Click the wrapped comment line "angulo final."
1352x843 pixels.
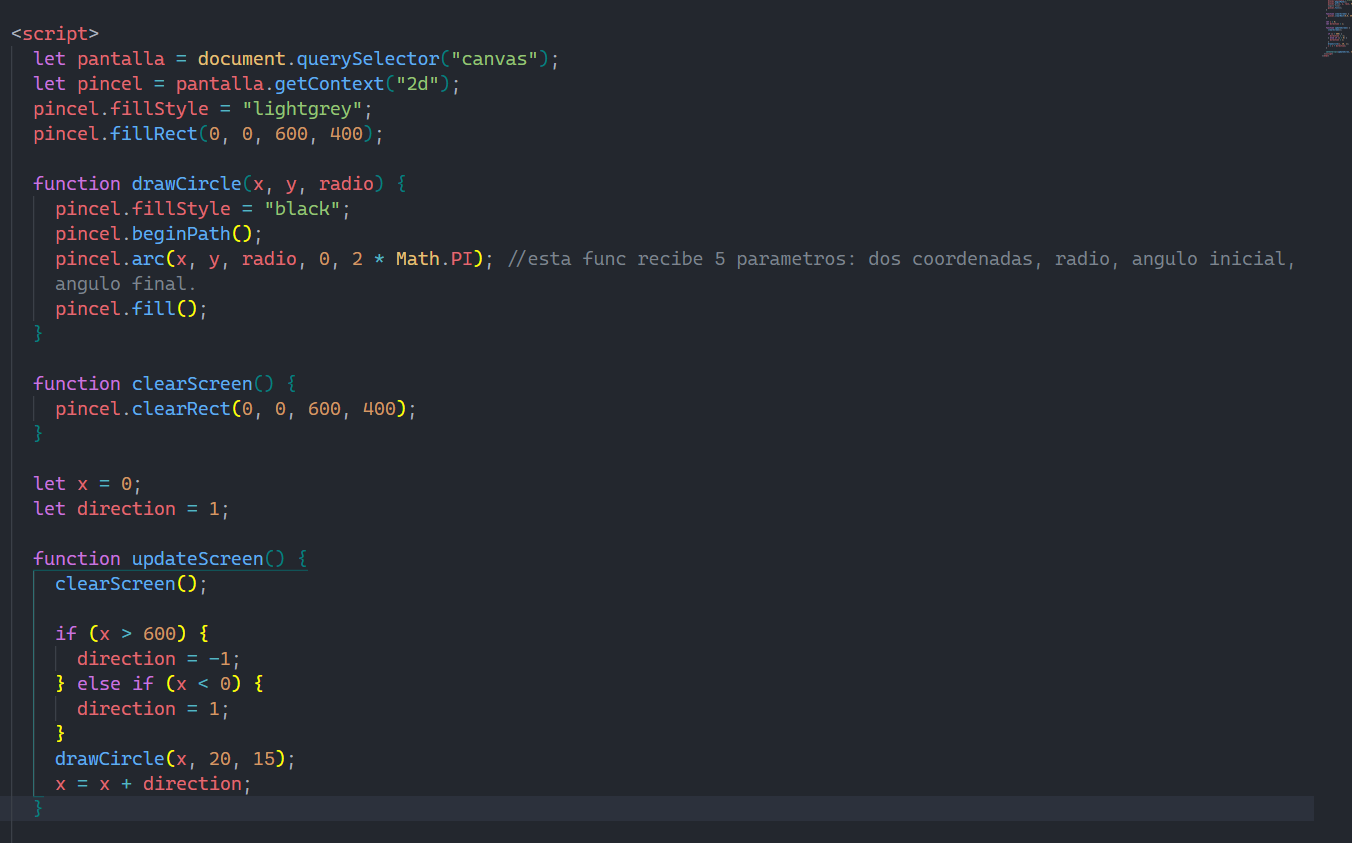coord(126,284)
